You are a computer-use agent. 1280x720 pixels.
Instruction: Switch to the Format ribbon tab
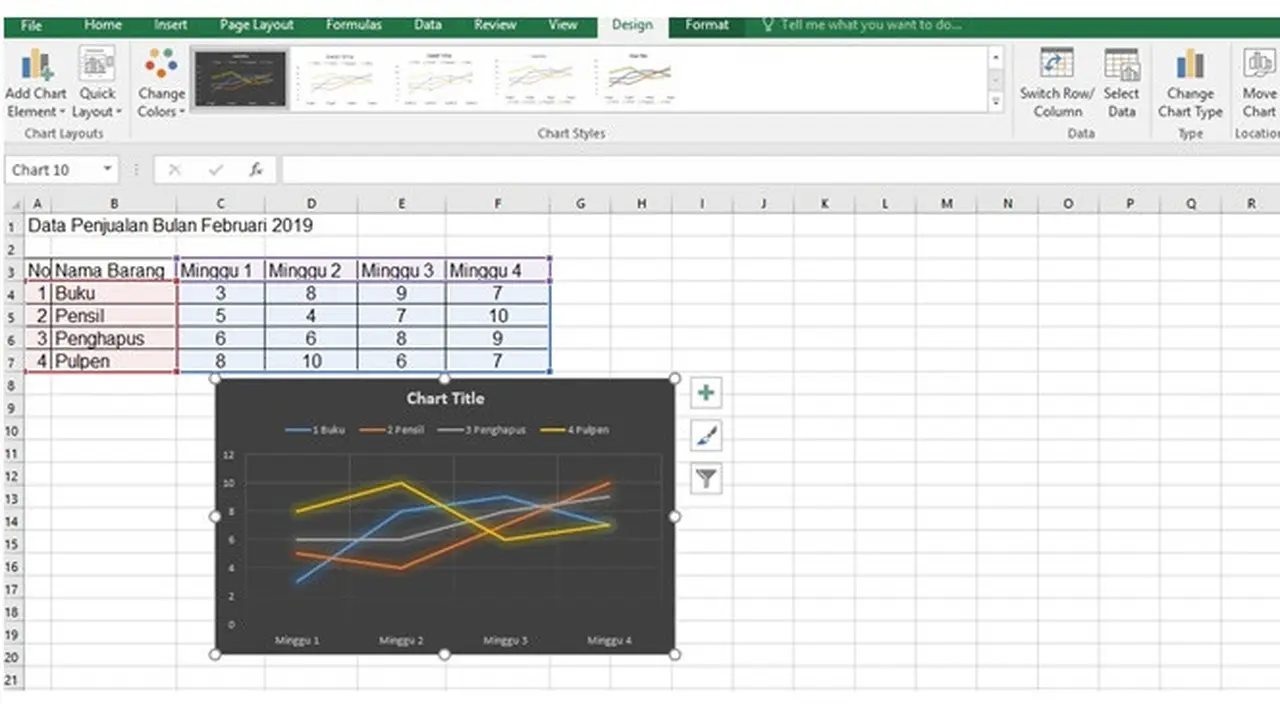click(706, 24)
